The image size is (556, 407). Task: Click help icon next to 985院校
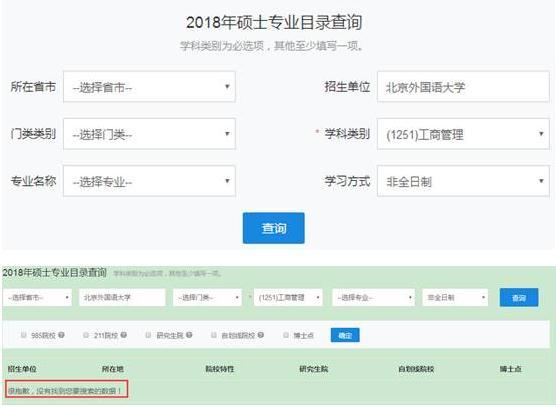61,335
